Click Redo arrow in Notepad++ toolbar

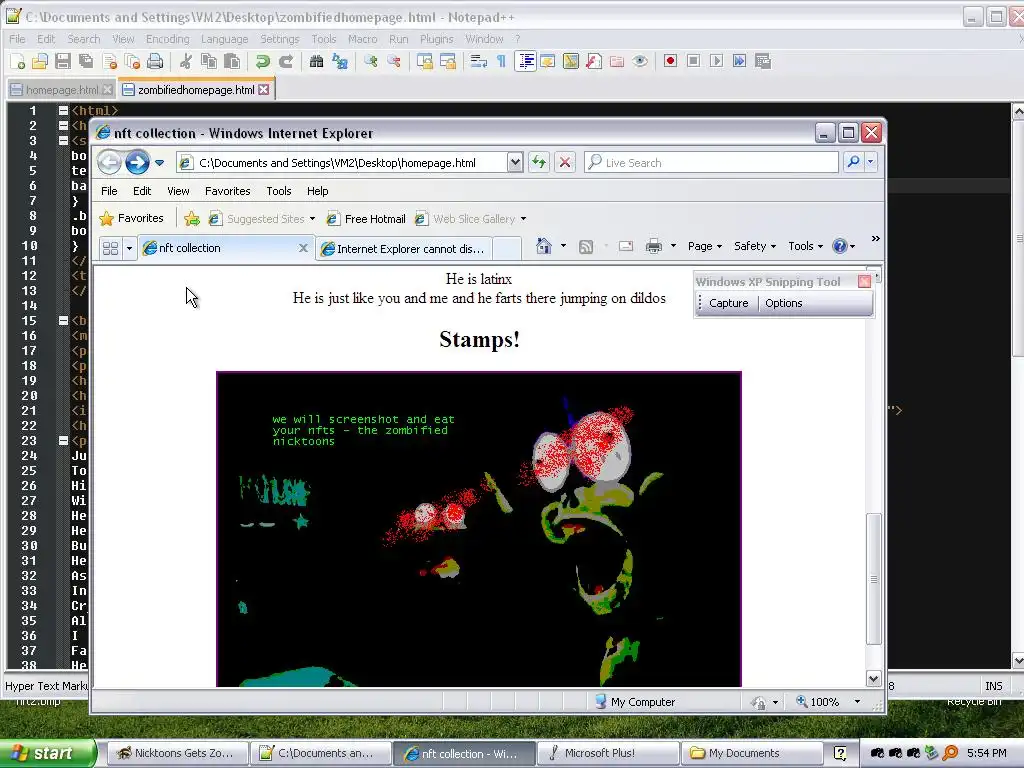click(285, 61)
